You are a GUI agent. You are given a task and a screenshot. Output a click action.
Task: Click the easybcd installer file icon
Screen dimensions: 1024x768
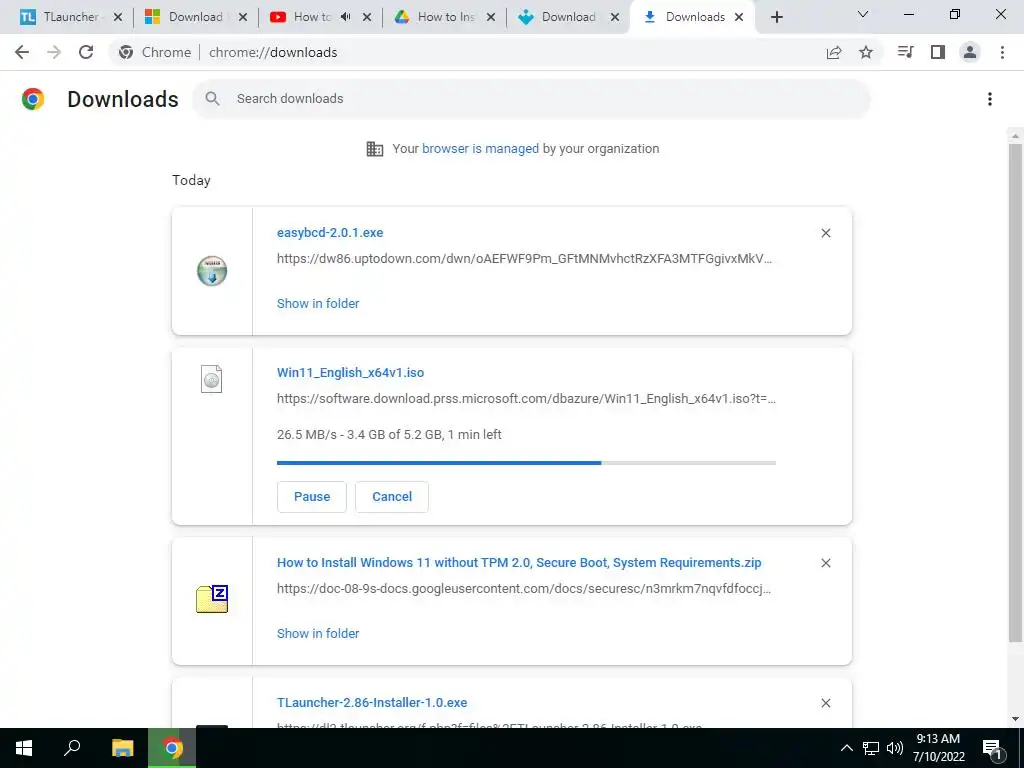[x=212, y=271]
